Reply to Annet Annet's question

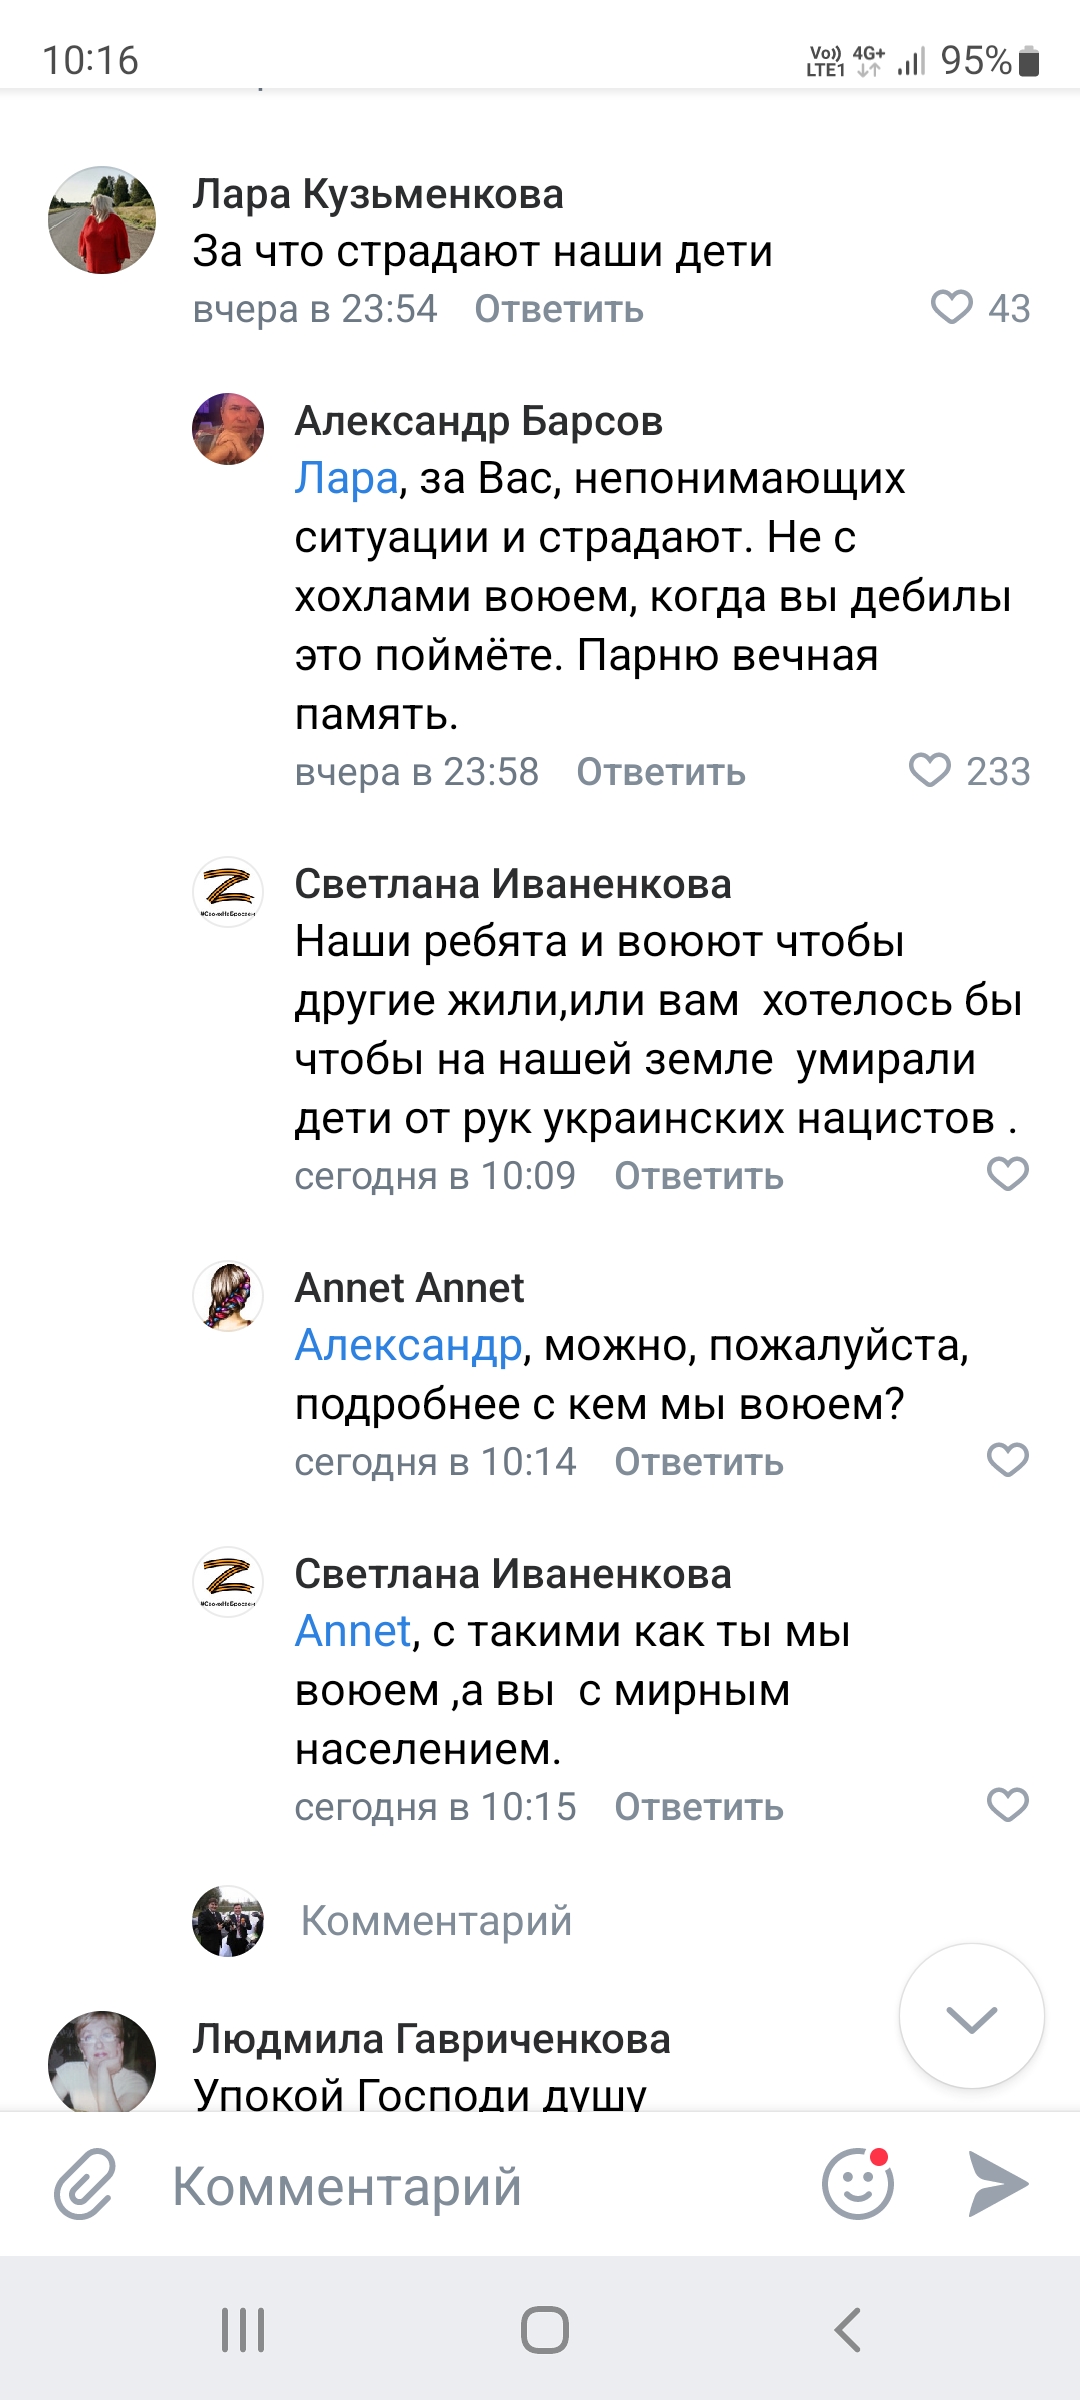click(x=698, y=1463)
